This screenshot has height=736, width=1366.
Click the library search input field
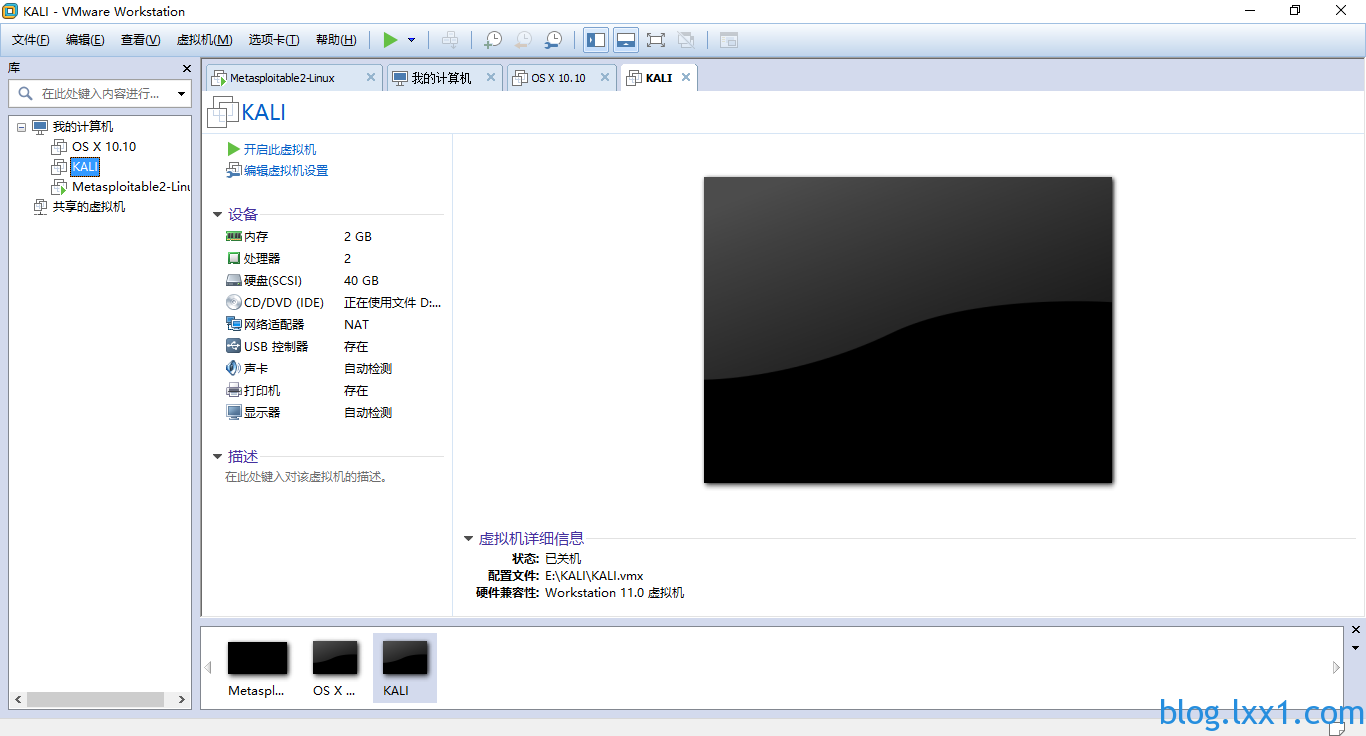click(92, 93)
